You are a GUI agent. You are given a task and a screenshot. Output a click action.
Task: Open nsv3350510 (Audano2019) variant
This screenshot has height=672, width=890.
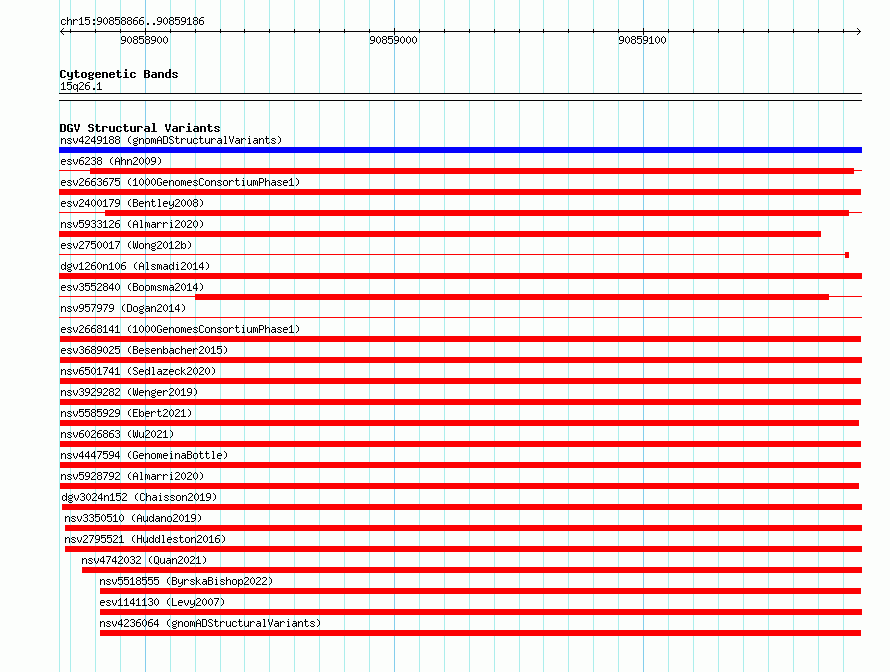pos(133,518)
